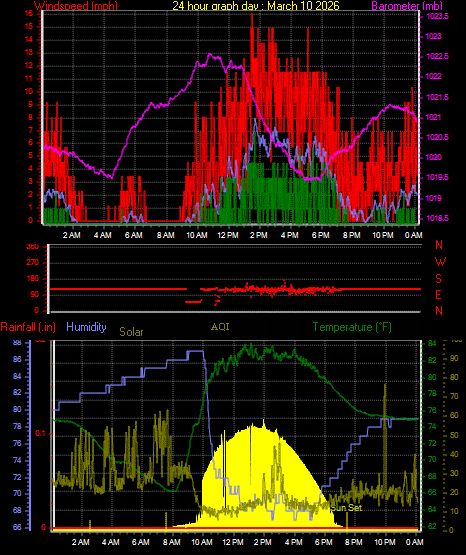Click the 'E' compass label
Image resolution: width=466 pixels, height=555 pixels.
(x=438, y=294)
